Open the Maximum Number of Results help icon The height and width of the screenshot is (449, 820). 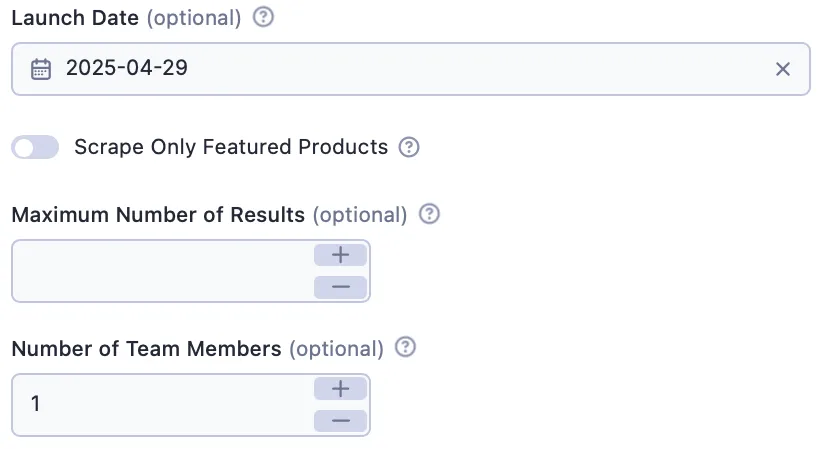tap(429, 214)
